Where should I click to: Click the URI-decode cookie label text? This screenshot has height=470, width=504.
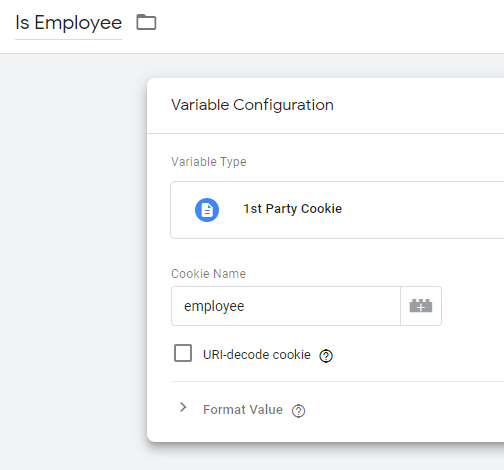point(257,355)
